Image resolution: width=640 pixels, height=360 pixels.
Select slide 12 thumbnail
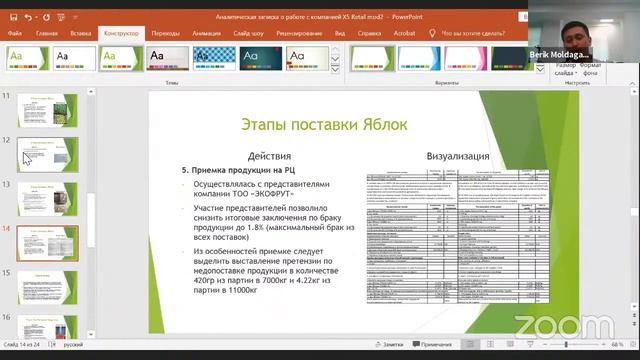pyautogui.click(x=48, y=154)
